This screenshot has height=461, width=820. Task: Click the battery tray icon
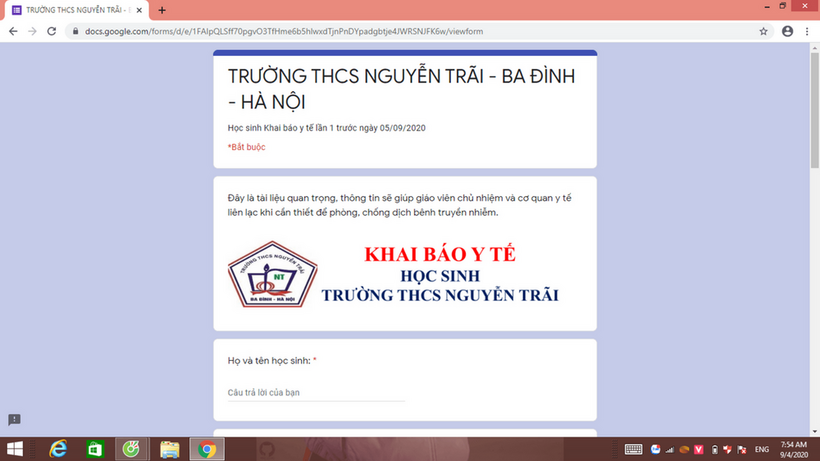click(x=715, y=450)
